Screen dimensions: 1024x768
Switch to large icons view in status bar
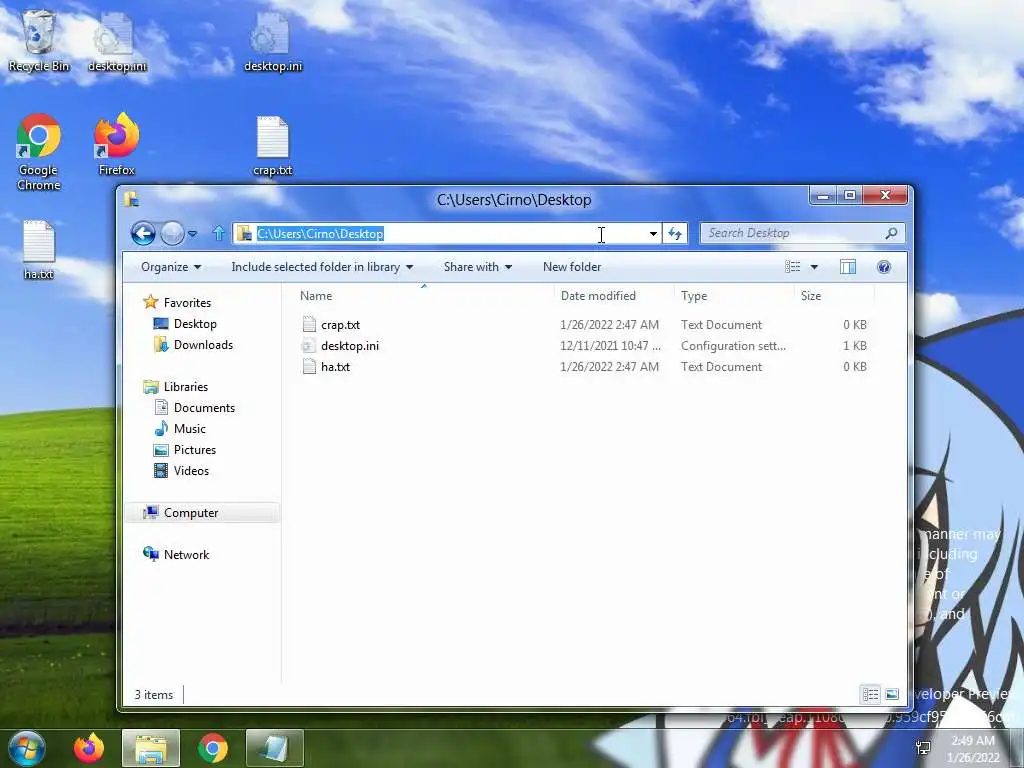891,694
